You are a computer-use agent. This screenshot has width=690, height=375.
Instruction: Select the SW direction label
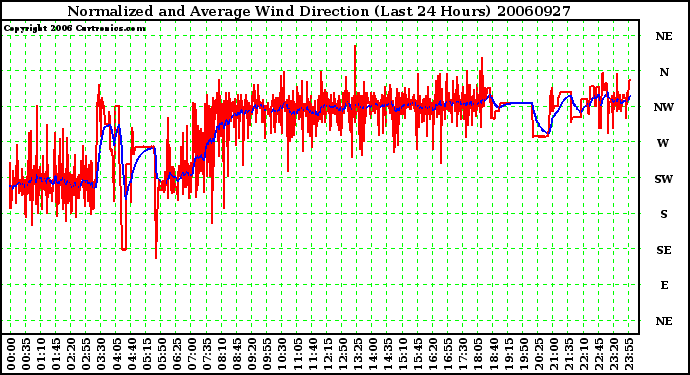[664, 179]
